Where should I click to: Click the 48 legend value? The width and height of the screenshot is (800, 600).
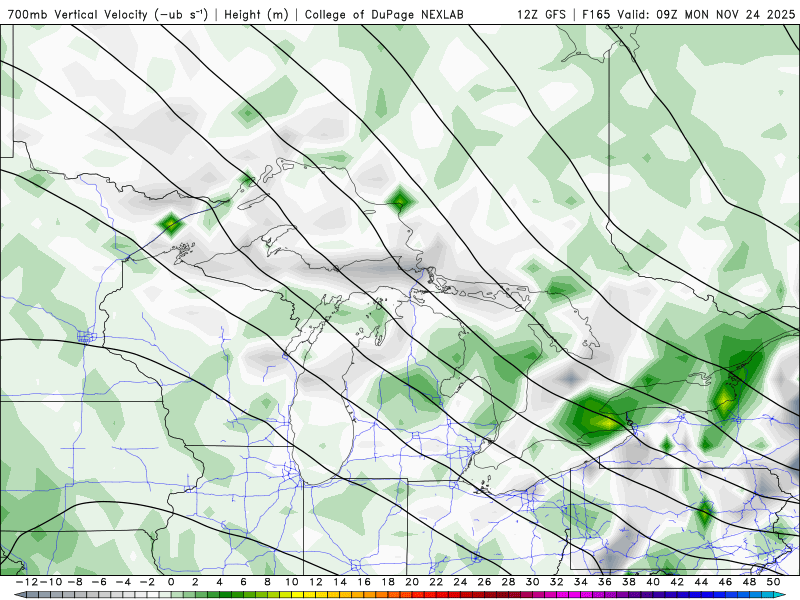coord(749,582)
